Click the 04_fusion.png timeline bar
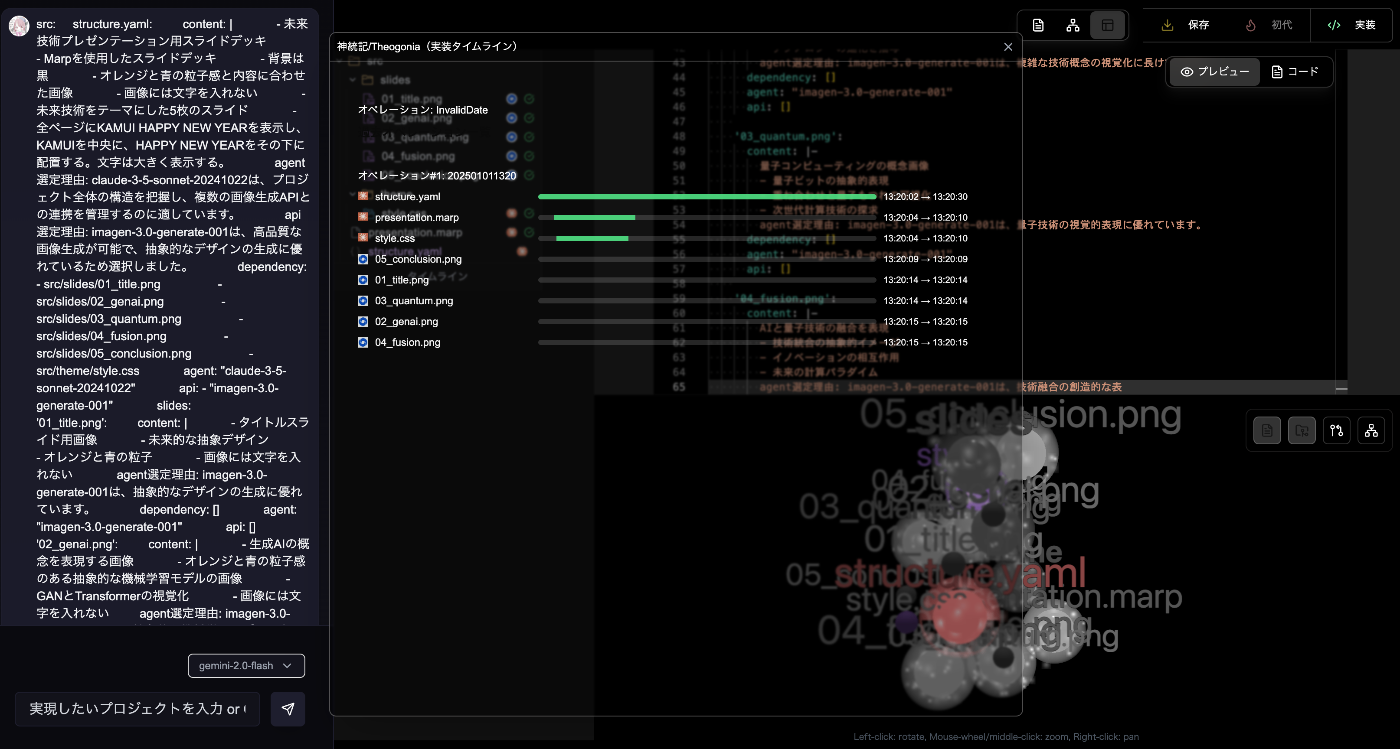1400x749 pixels. [707, 343]
